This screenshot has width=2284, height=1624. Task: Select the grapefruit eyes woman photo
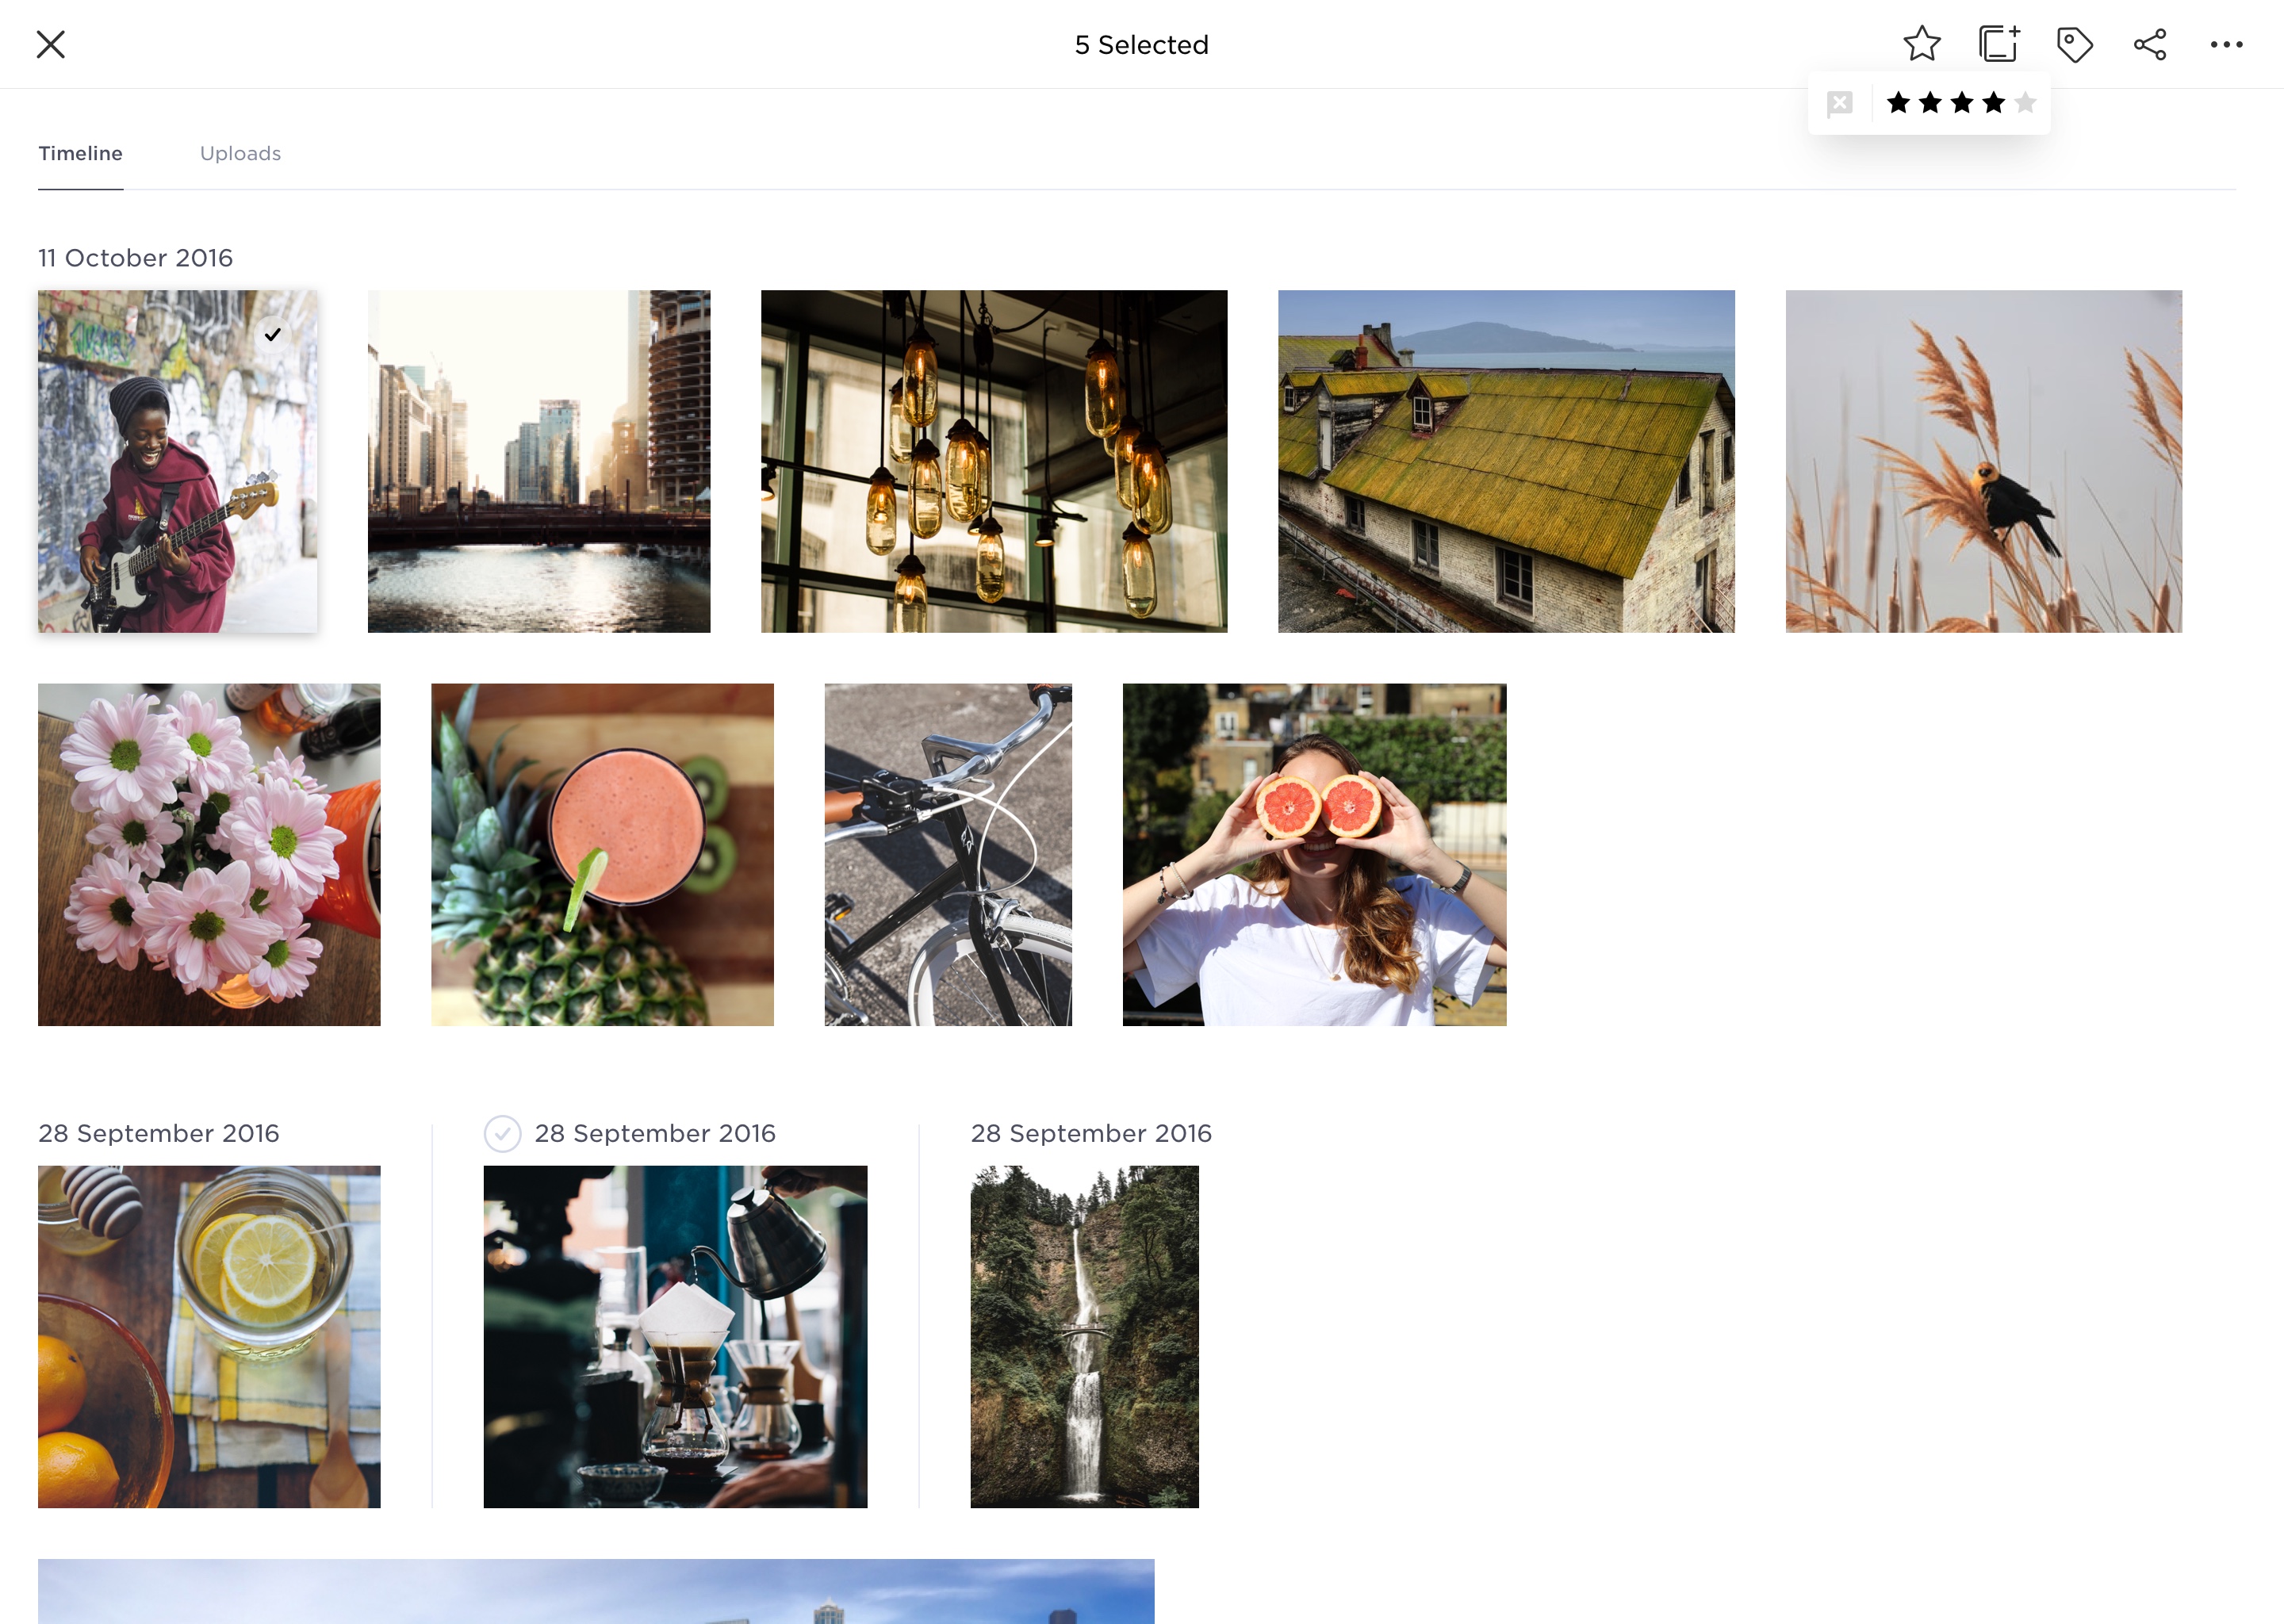[1314, 854]
